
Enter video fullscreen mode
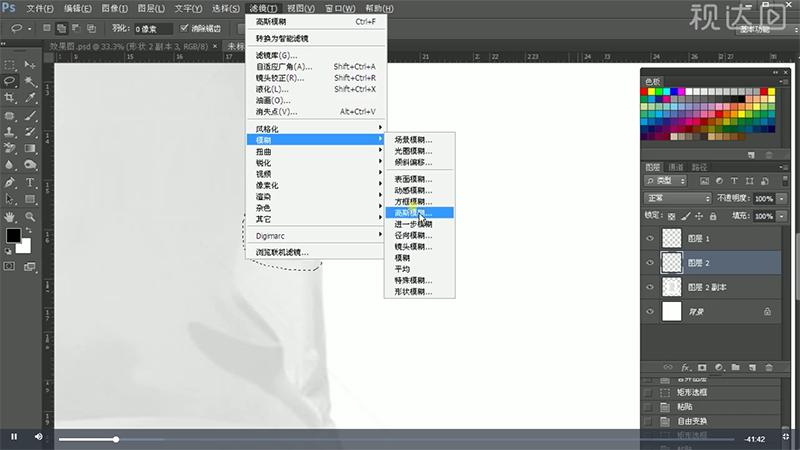[x=786, y=437]
